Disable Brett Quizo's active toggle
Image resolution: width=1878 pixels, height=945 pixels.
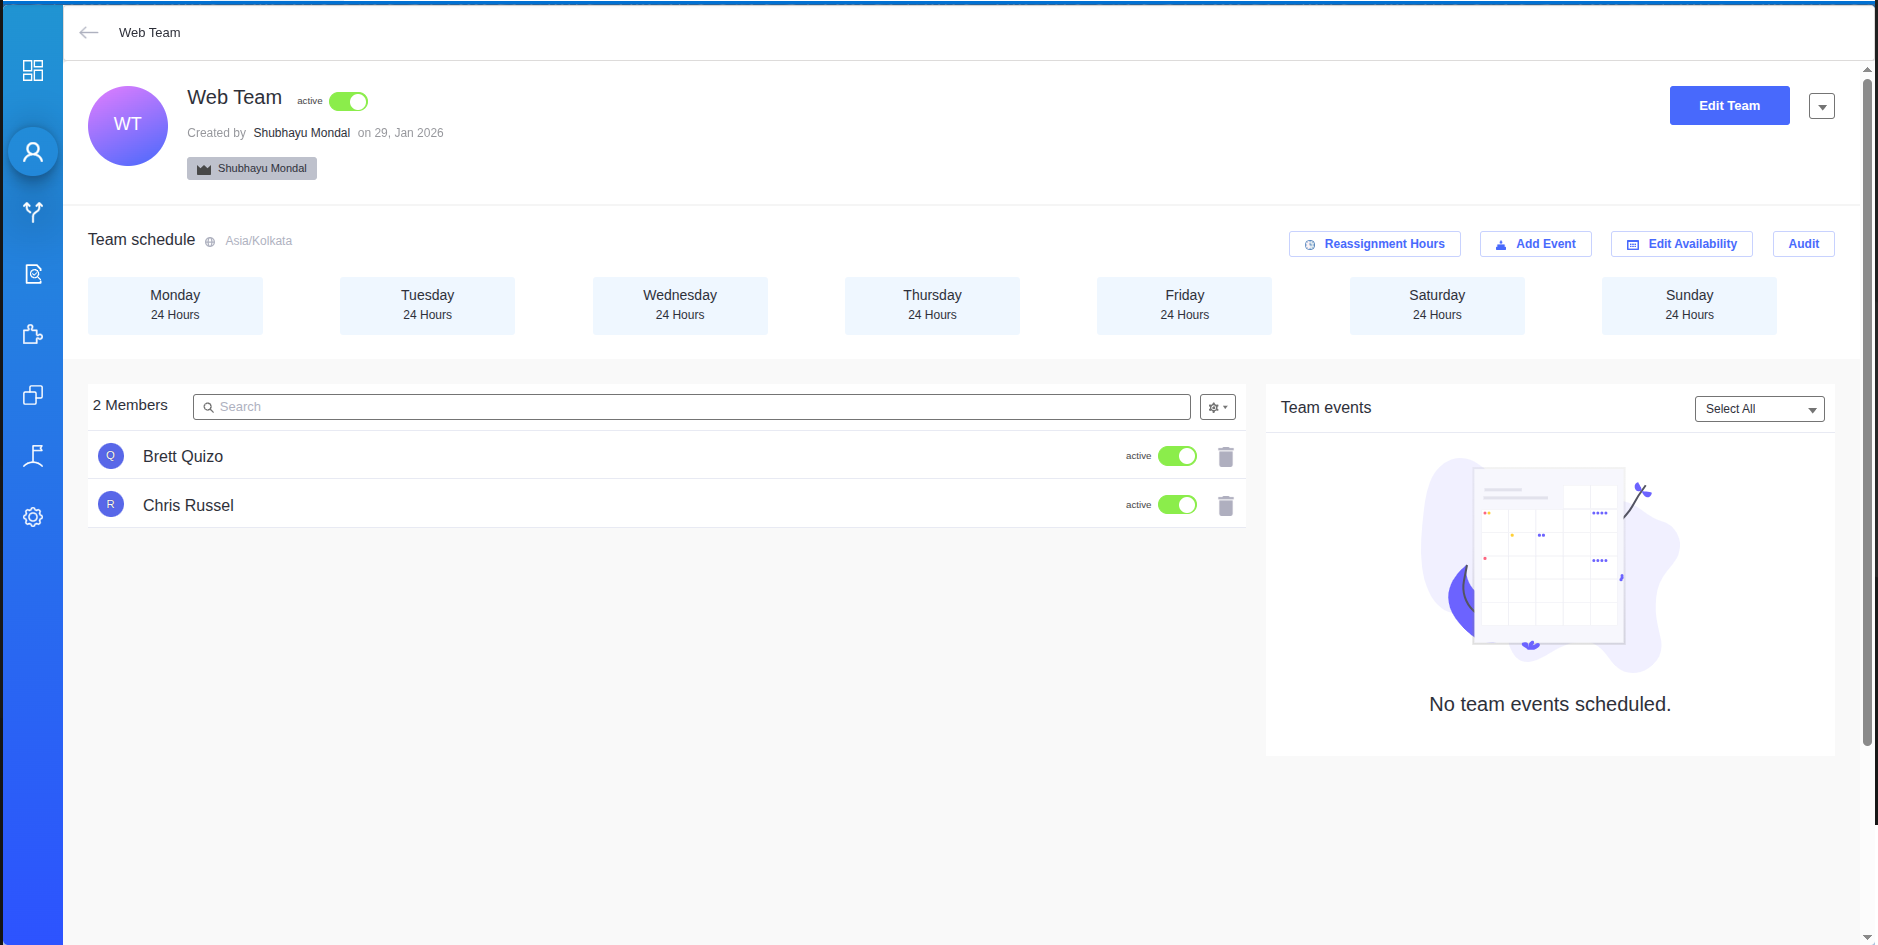[1177, 456]
